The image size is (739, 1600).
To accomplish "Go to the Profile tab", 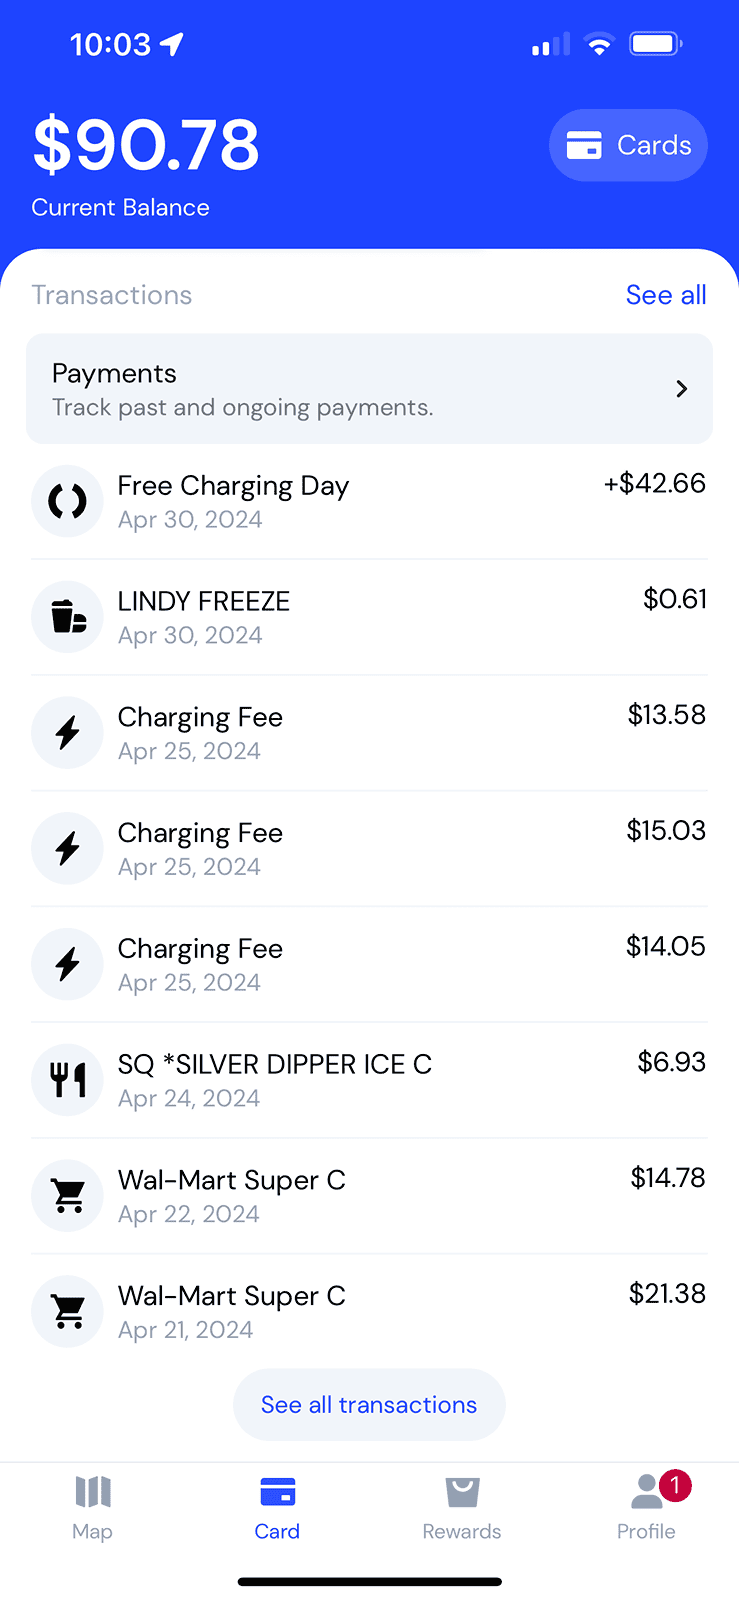I will point(646,1508).
